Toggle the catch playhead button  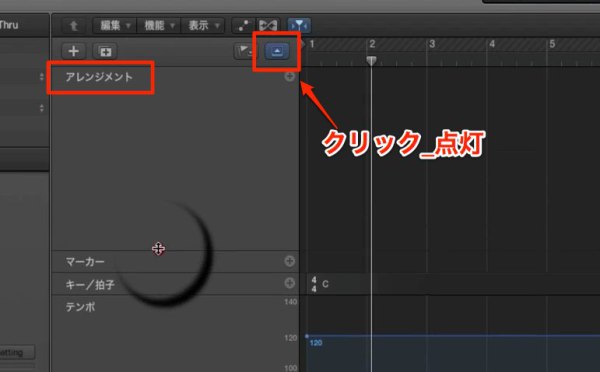(299, 26)
